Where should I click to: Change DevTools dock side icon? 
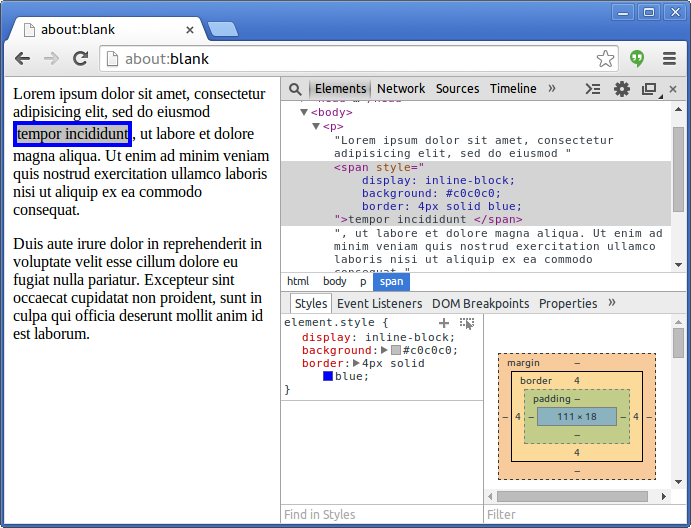(650, 89)
